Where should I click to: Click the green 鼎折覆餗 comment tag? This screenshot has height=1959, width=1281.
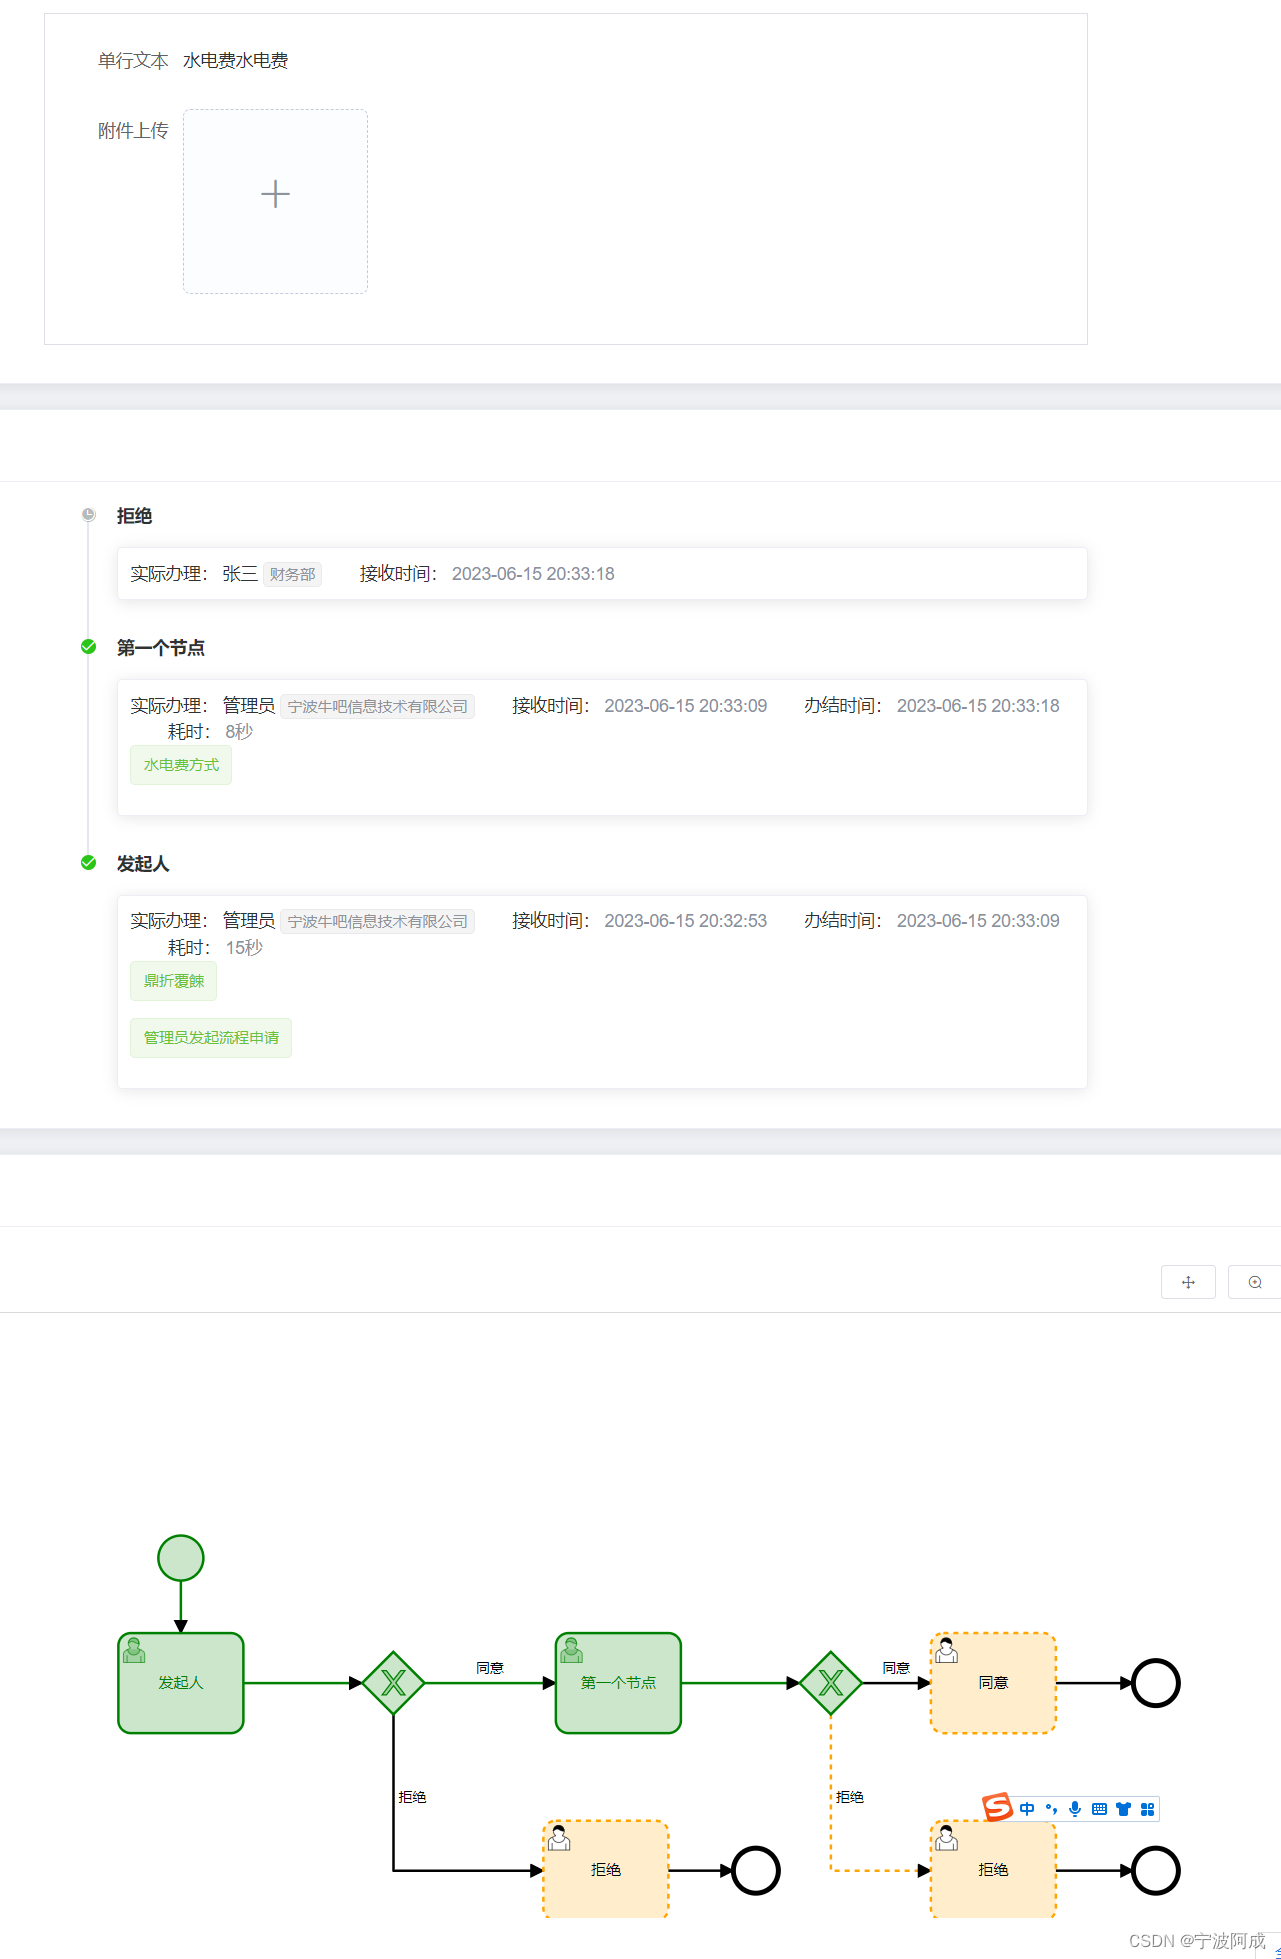(173, 981)
